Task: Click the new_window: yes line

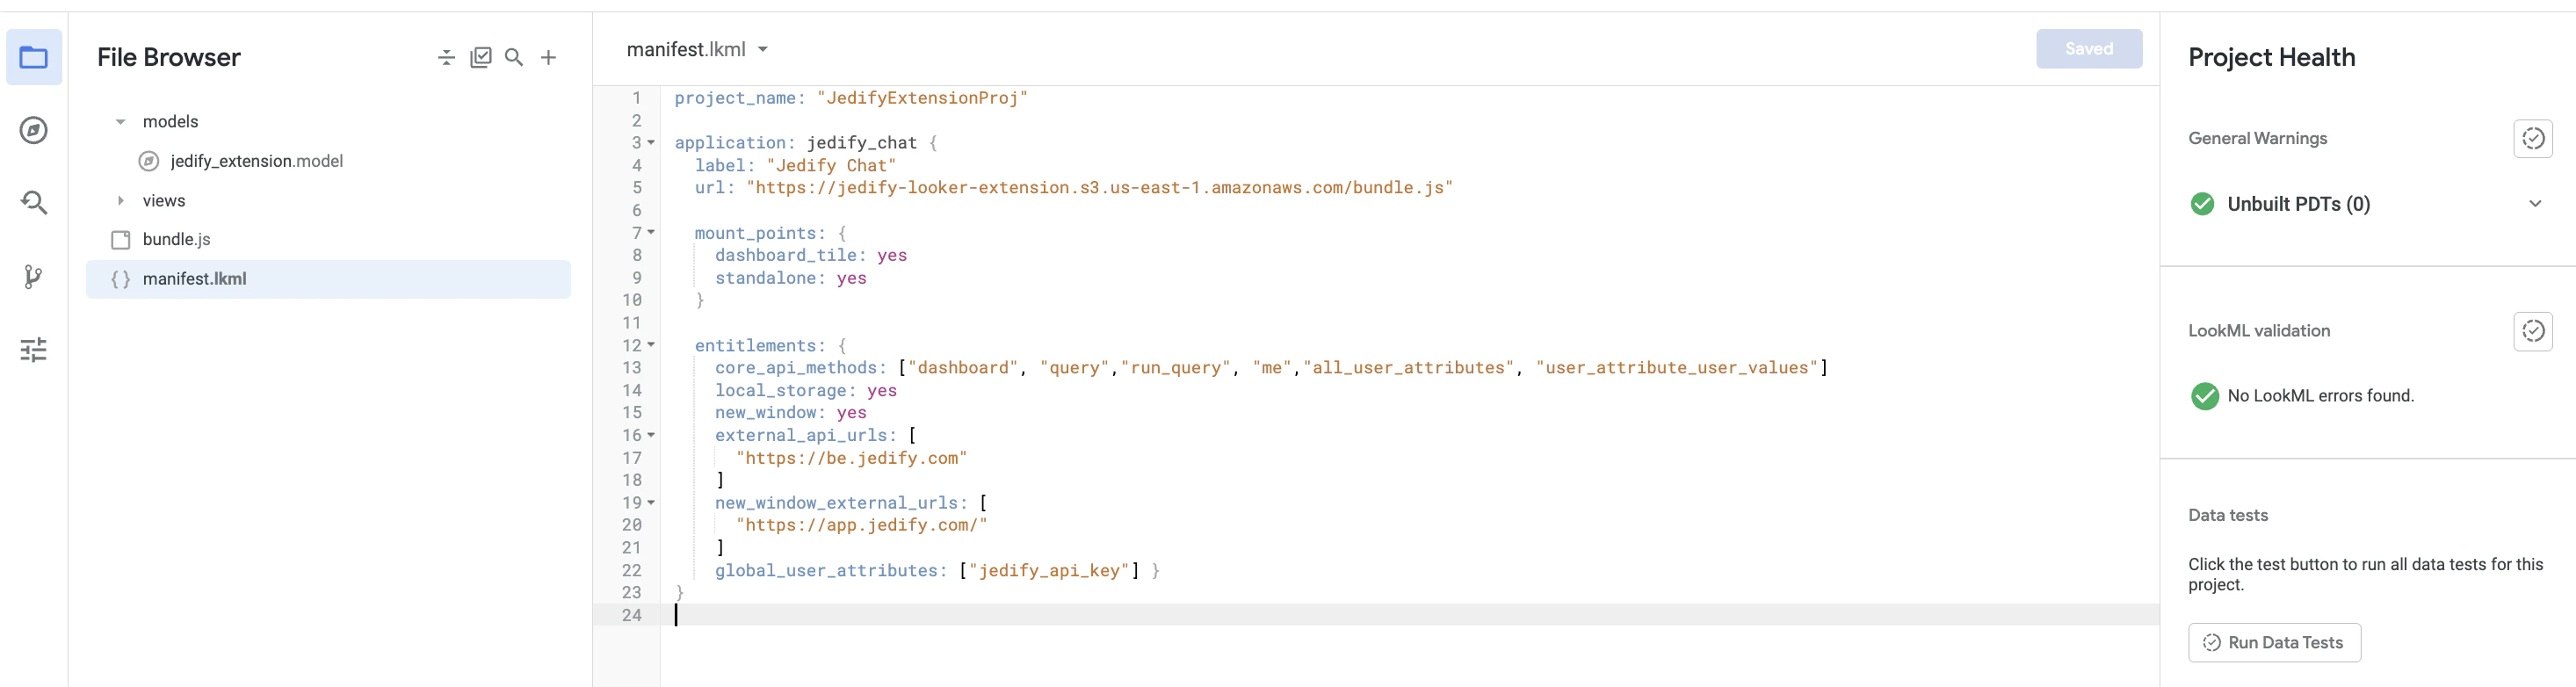Action: pyautogui.click(x=790, y=413)
